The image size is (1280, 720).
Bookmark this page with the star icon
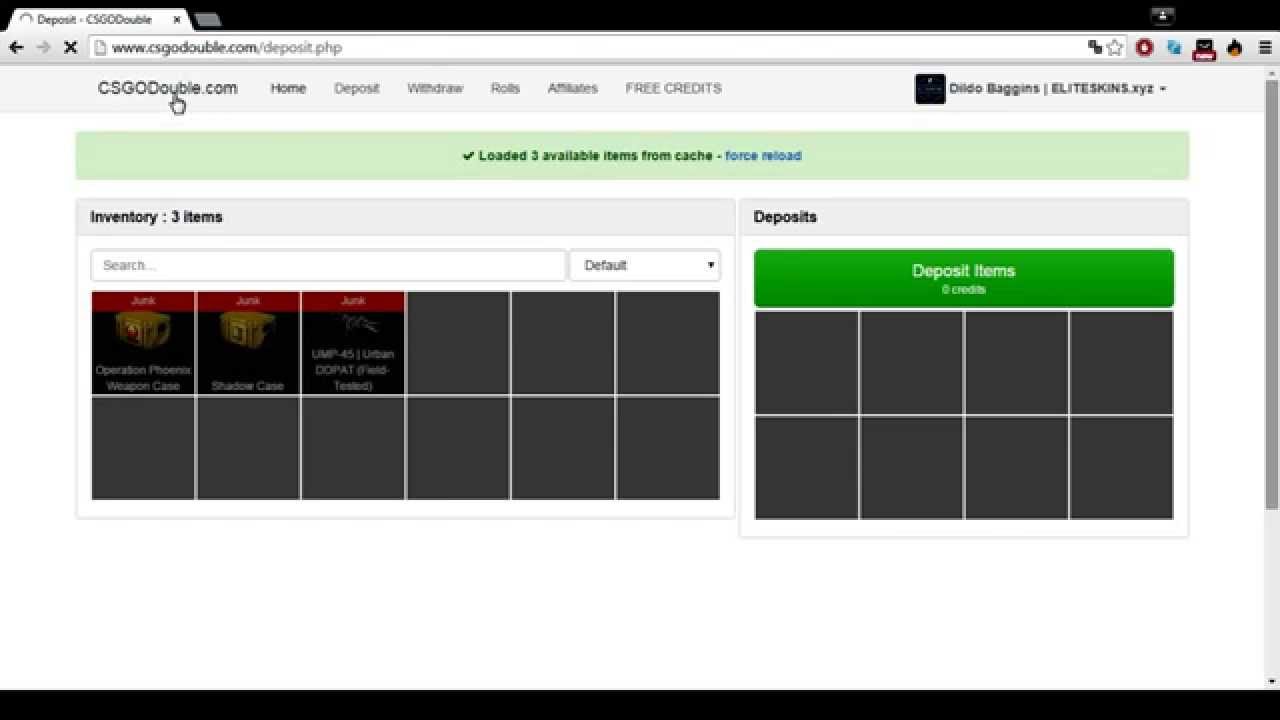pos(1115,47)
